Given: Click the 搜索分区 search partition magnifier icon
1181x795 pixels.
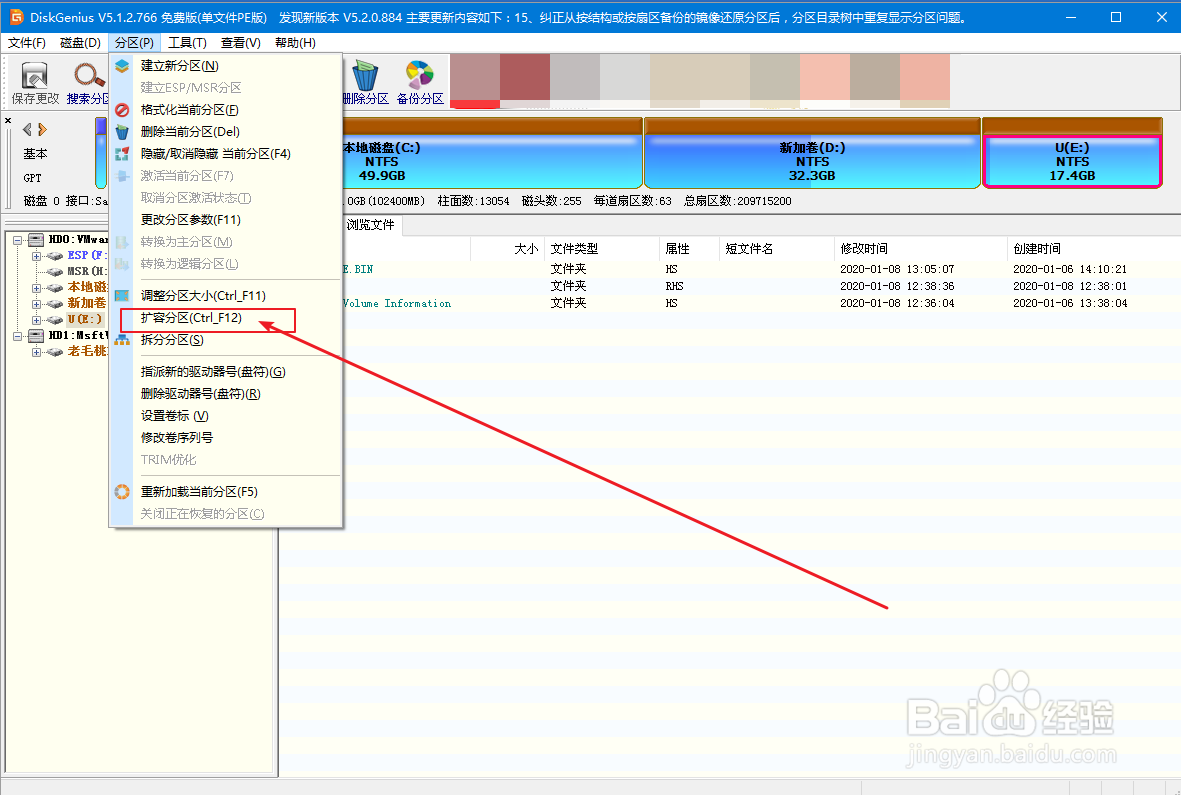Looking at the screenshot, I should tap(89, 75).
